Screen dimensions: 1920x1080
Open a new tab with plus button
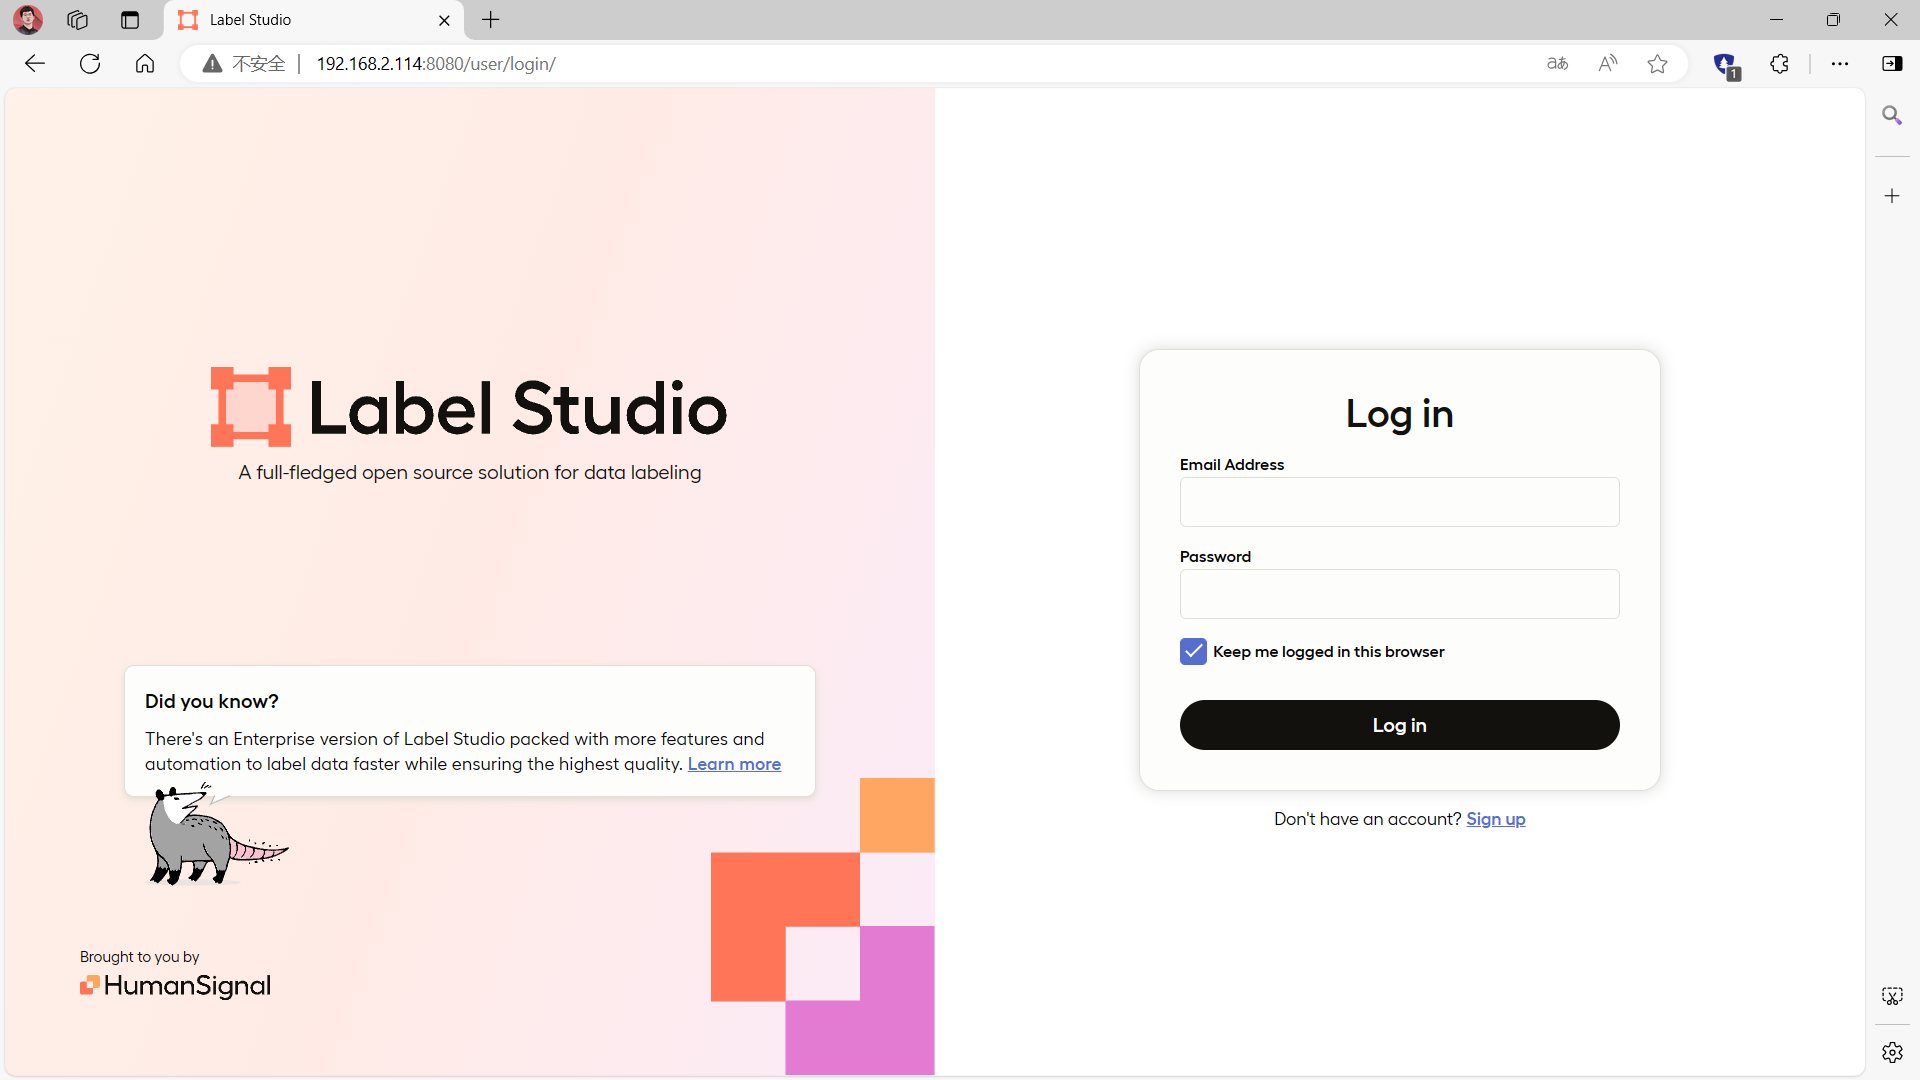(x=491, y=20)
